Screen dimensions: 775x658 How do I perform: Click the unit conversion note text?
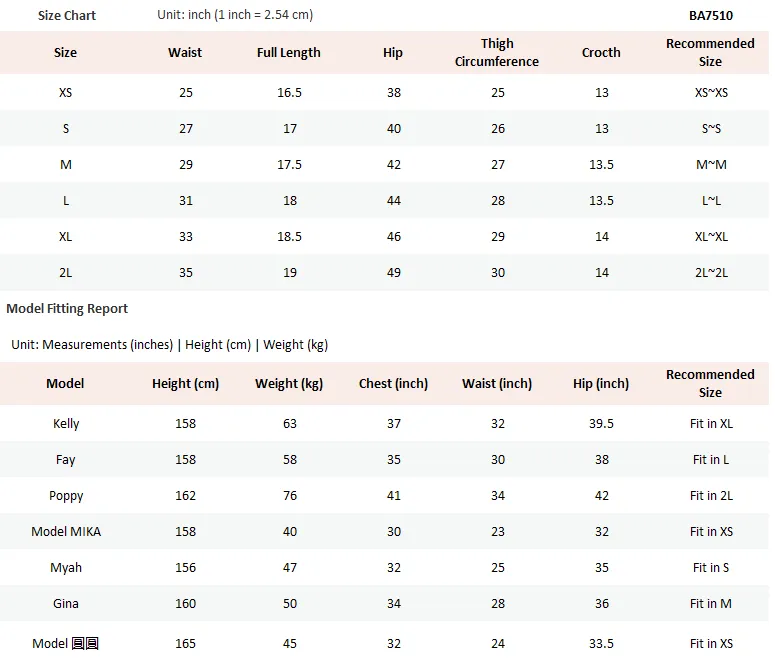[x=235, y=15]
